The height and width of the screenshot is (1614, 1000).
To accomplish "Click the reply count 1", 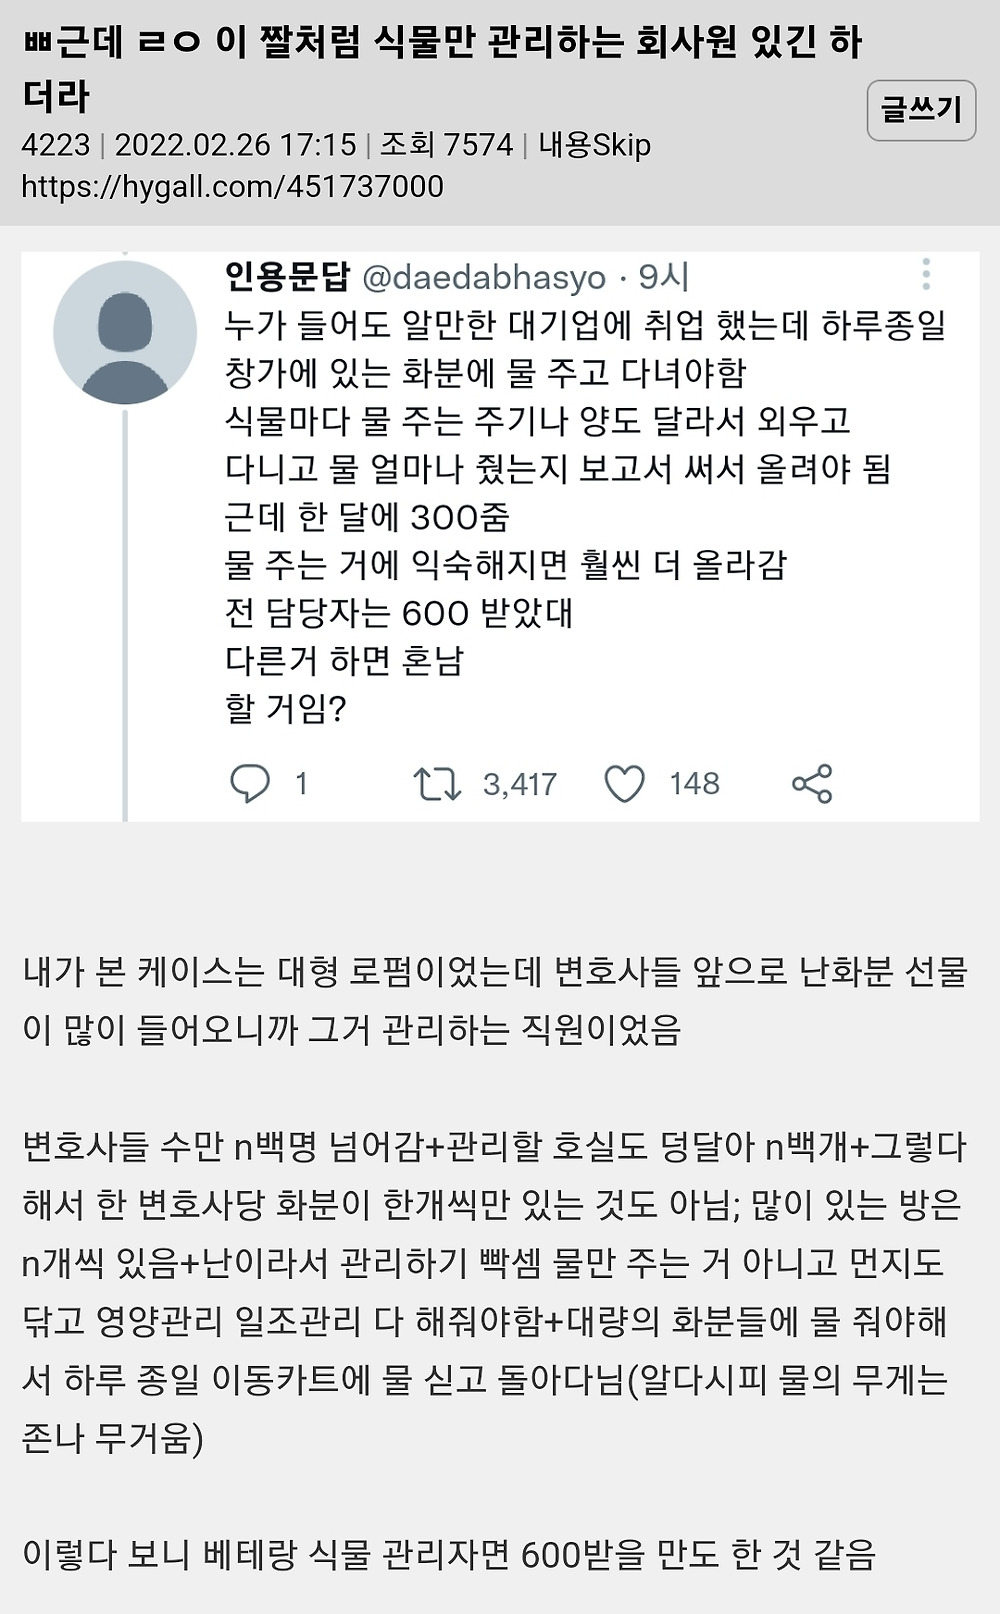I will click(301, 784).
